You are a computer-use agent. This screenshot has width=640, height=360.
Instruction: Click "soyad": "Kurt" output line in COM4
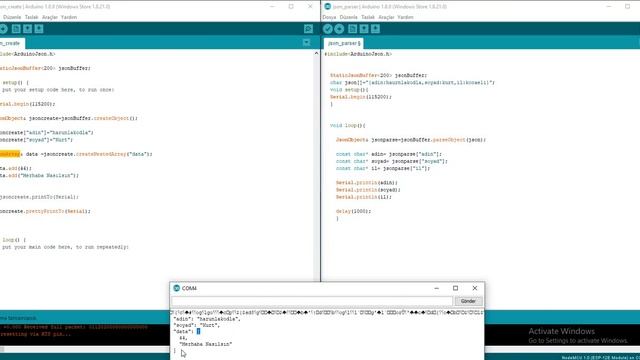[196, 325]
